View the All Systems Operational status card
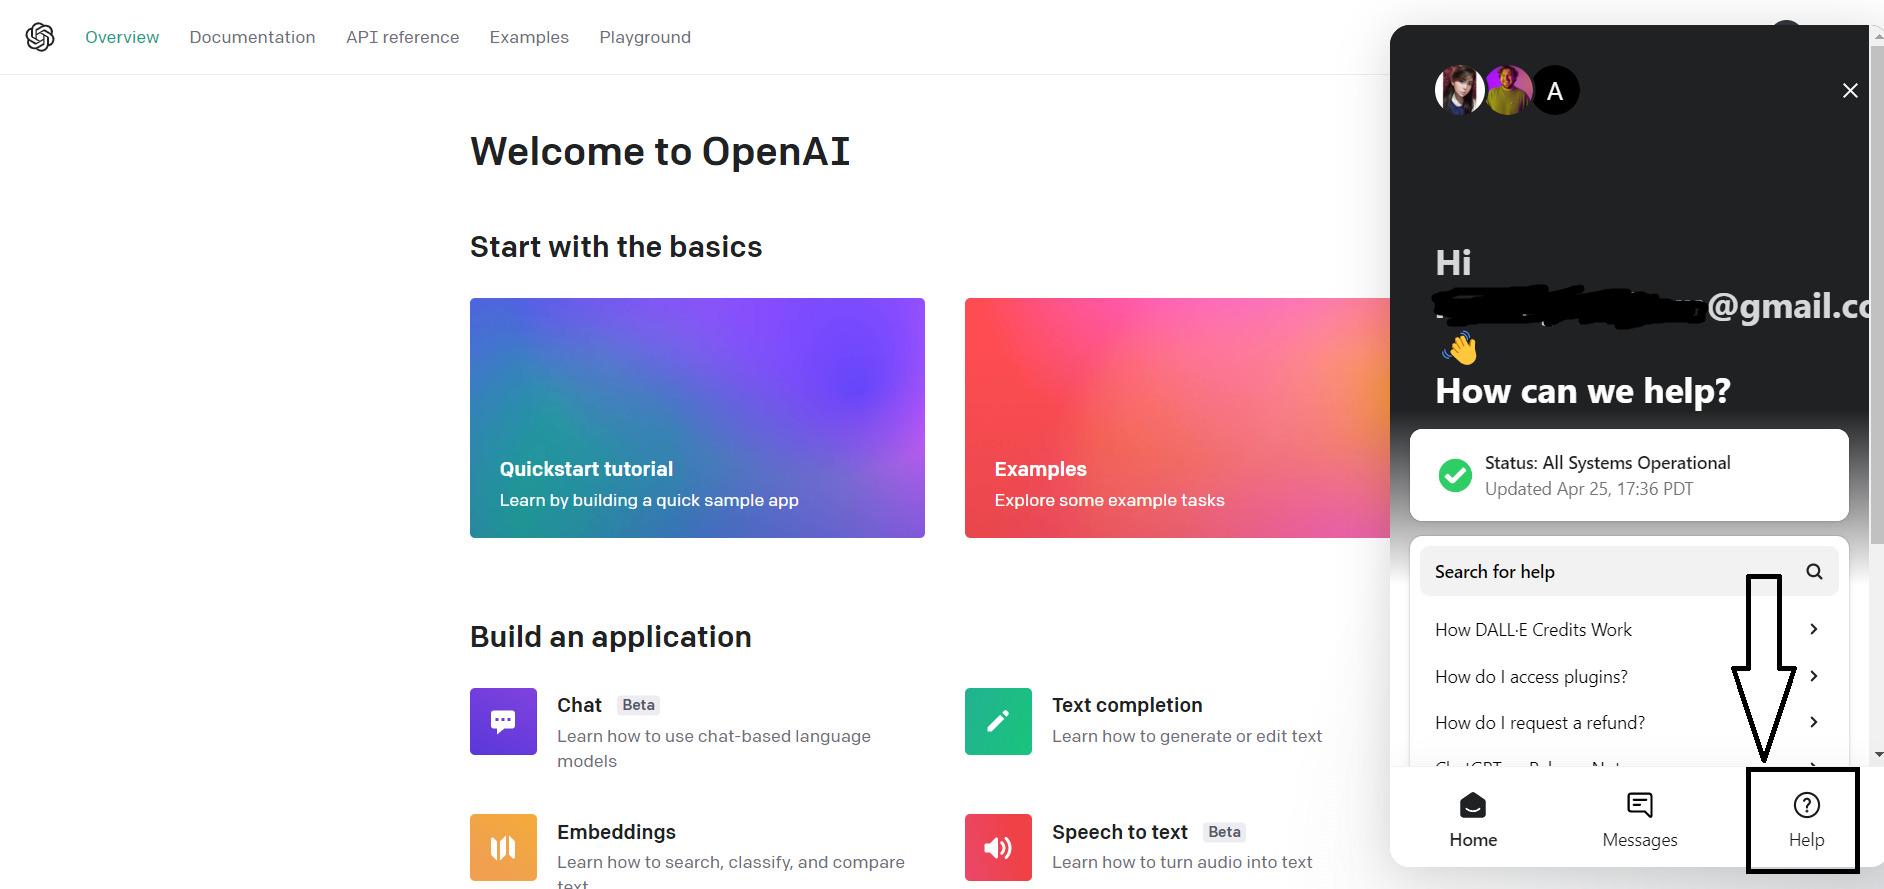This screenshot has height=889, width=1884. [1628, 475]
